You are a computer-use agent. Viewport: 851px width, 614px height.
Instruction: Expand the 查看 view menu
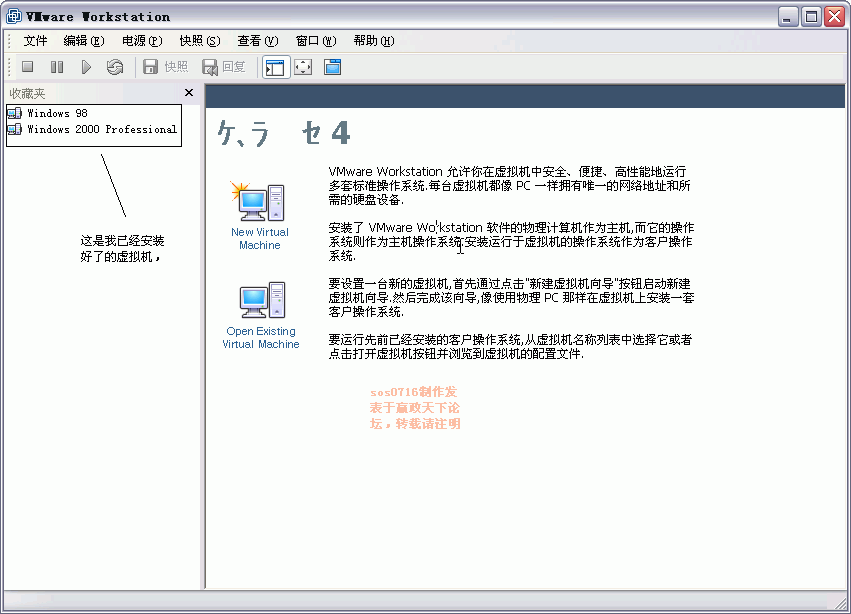257,41
